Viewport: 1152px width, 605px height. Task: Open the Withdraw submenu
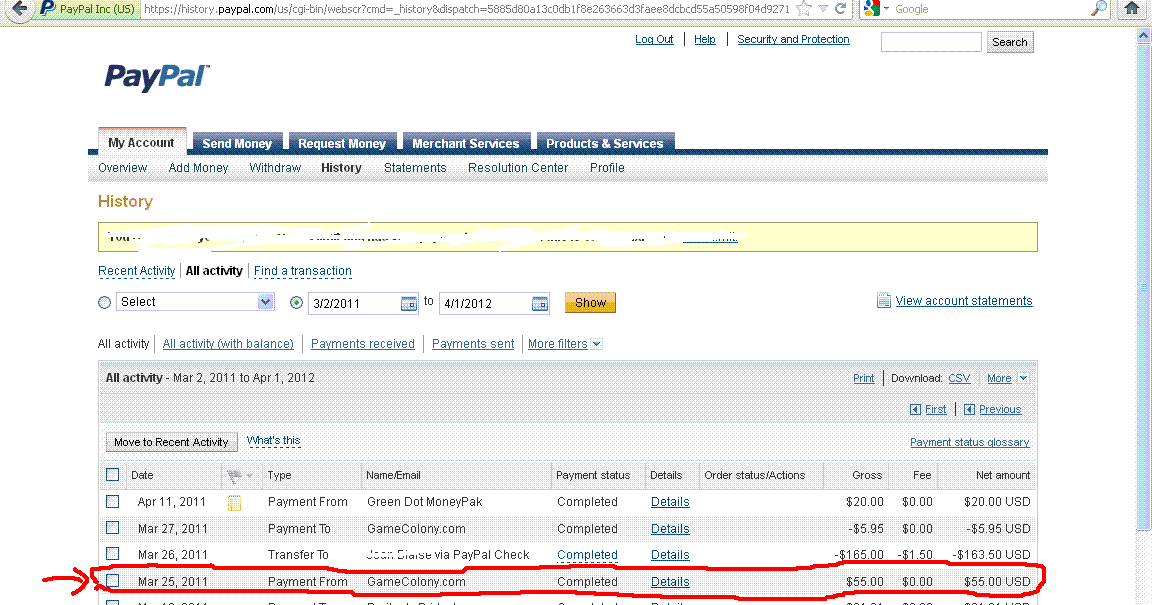click(275, 168)
